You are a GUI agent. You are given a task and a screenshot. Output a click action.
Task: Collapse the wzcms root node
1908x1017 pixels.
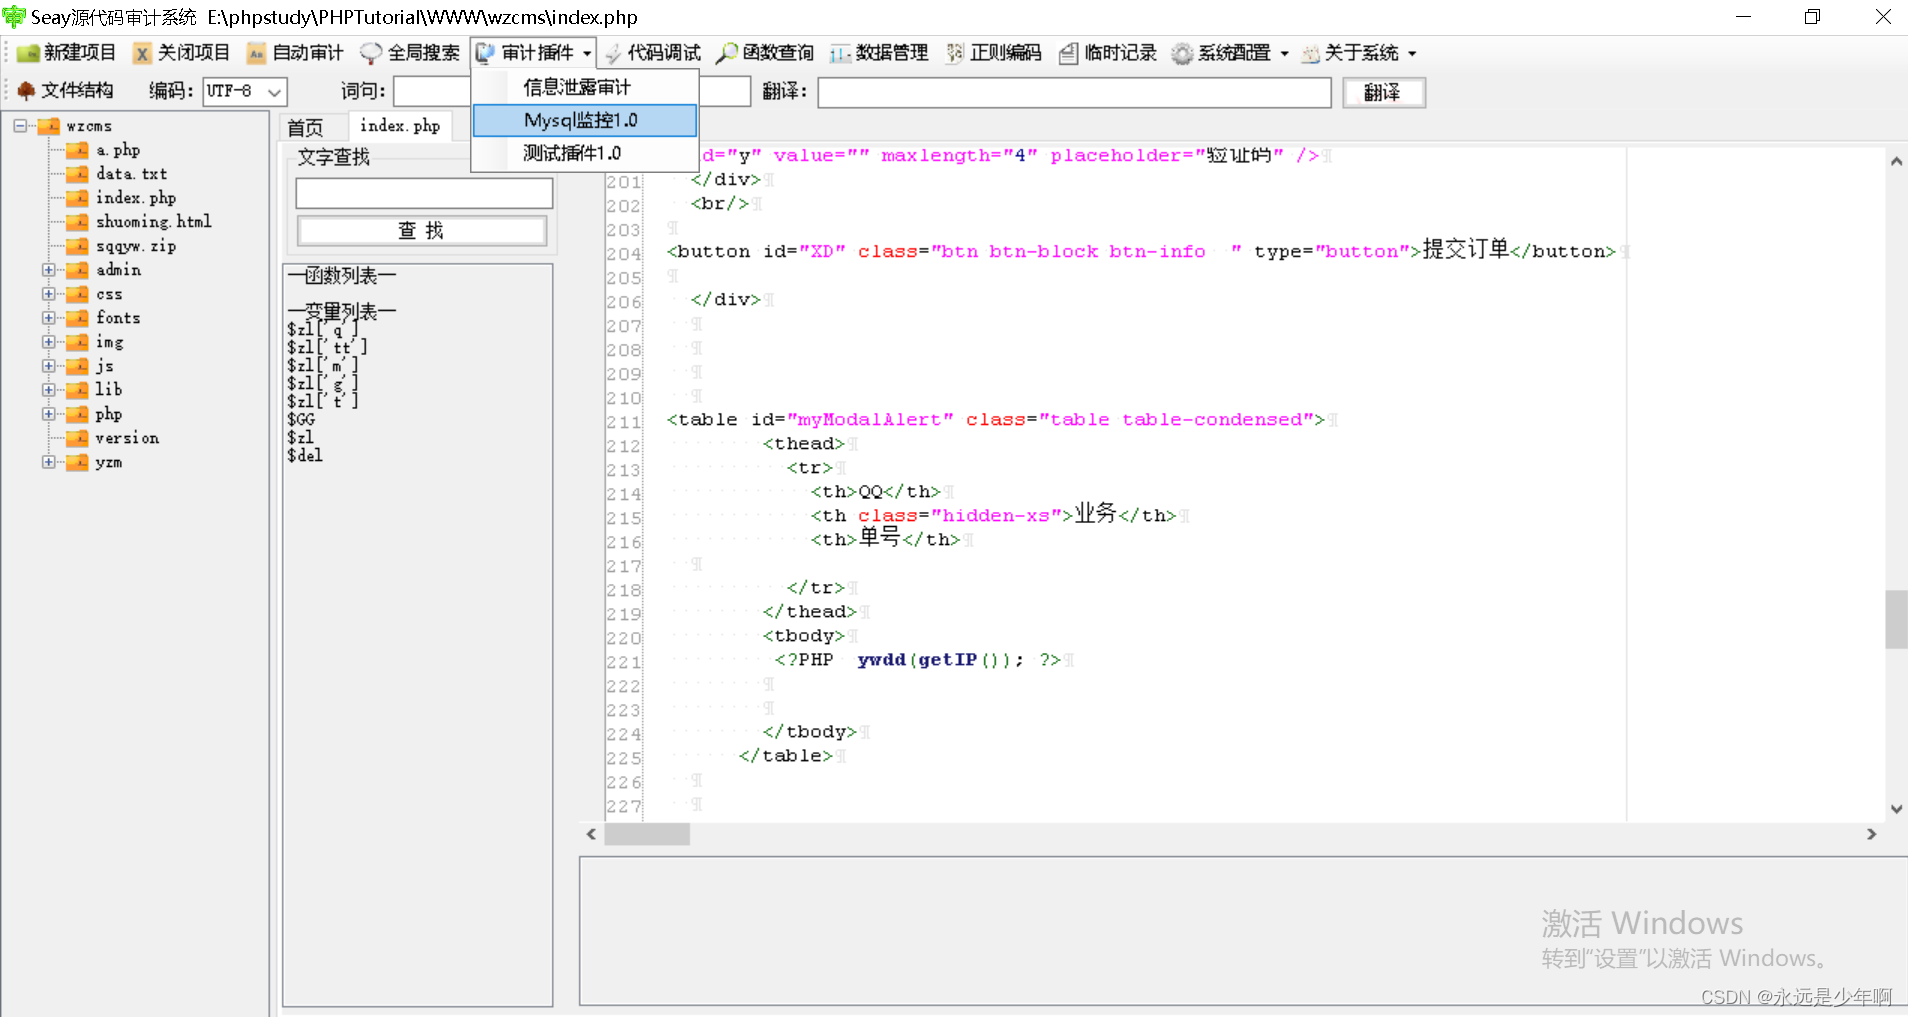pyautogui.click(x=20, y=126)
